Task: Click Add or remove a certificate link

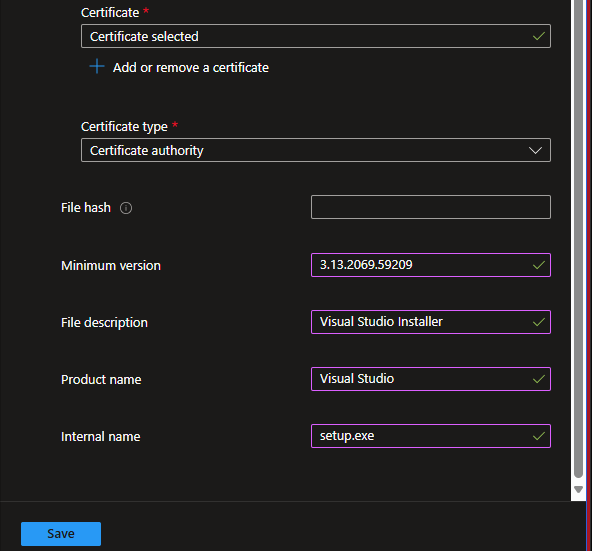Action: [191, 68]
